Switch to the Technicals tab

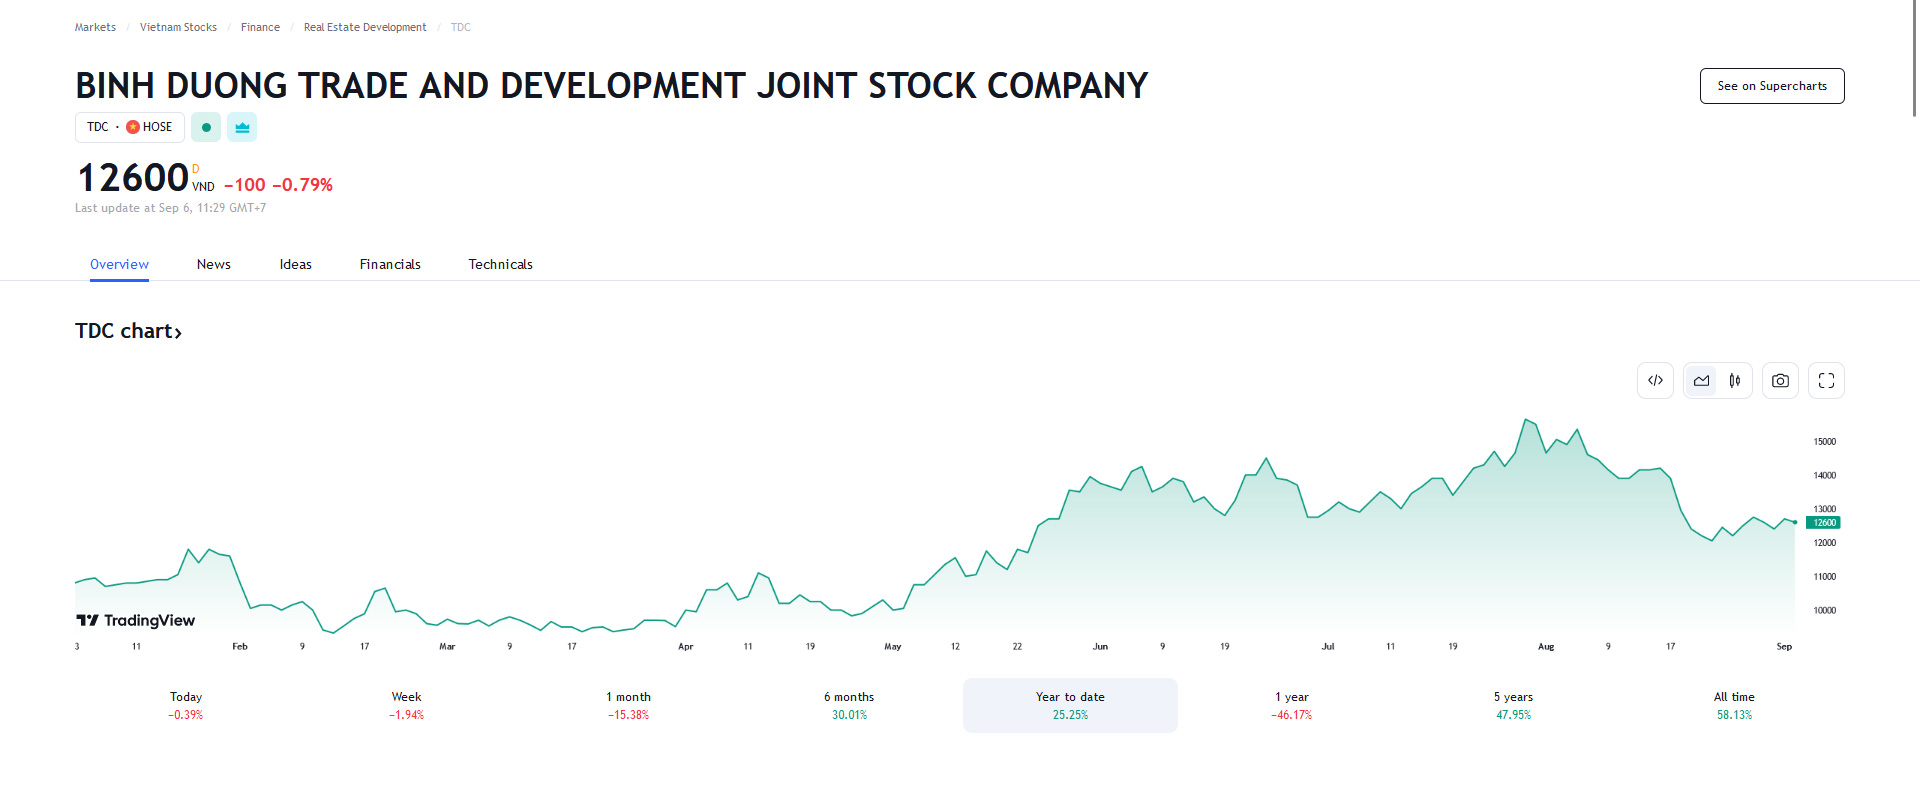point(500,264)
